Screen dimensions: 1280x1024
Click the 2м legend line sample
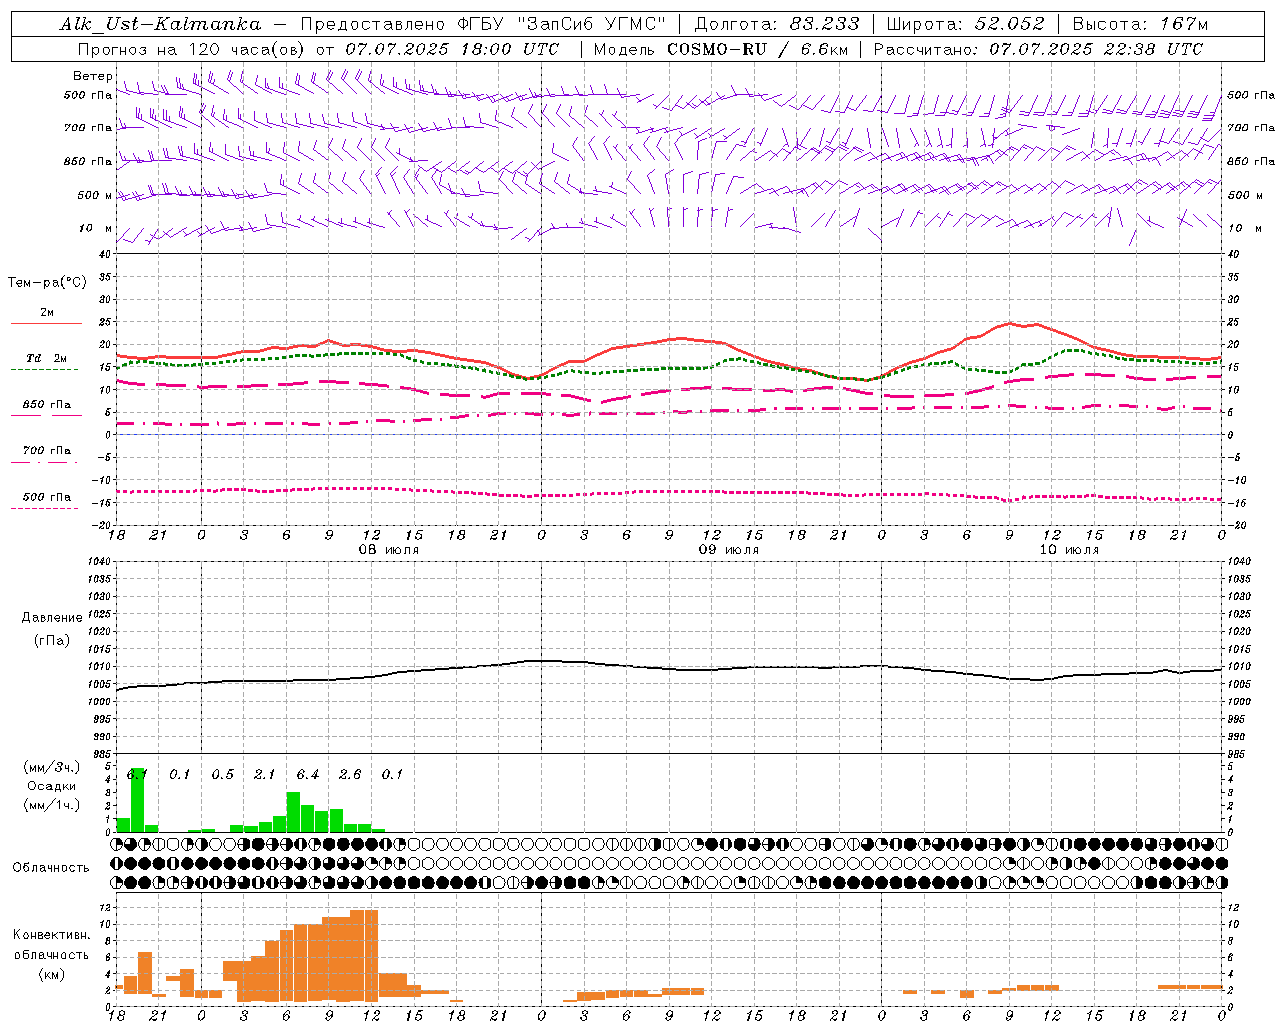[x=46, y=323]
